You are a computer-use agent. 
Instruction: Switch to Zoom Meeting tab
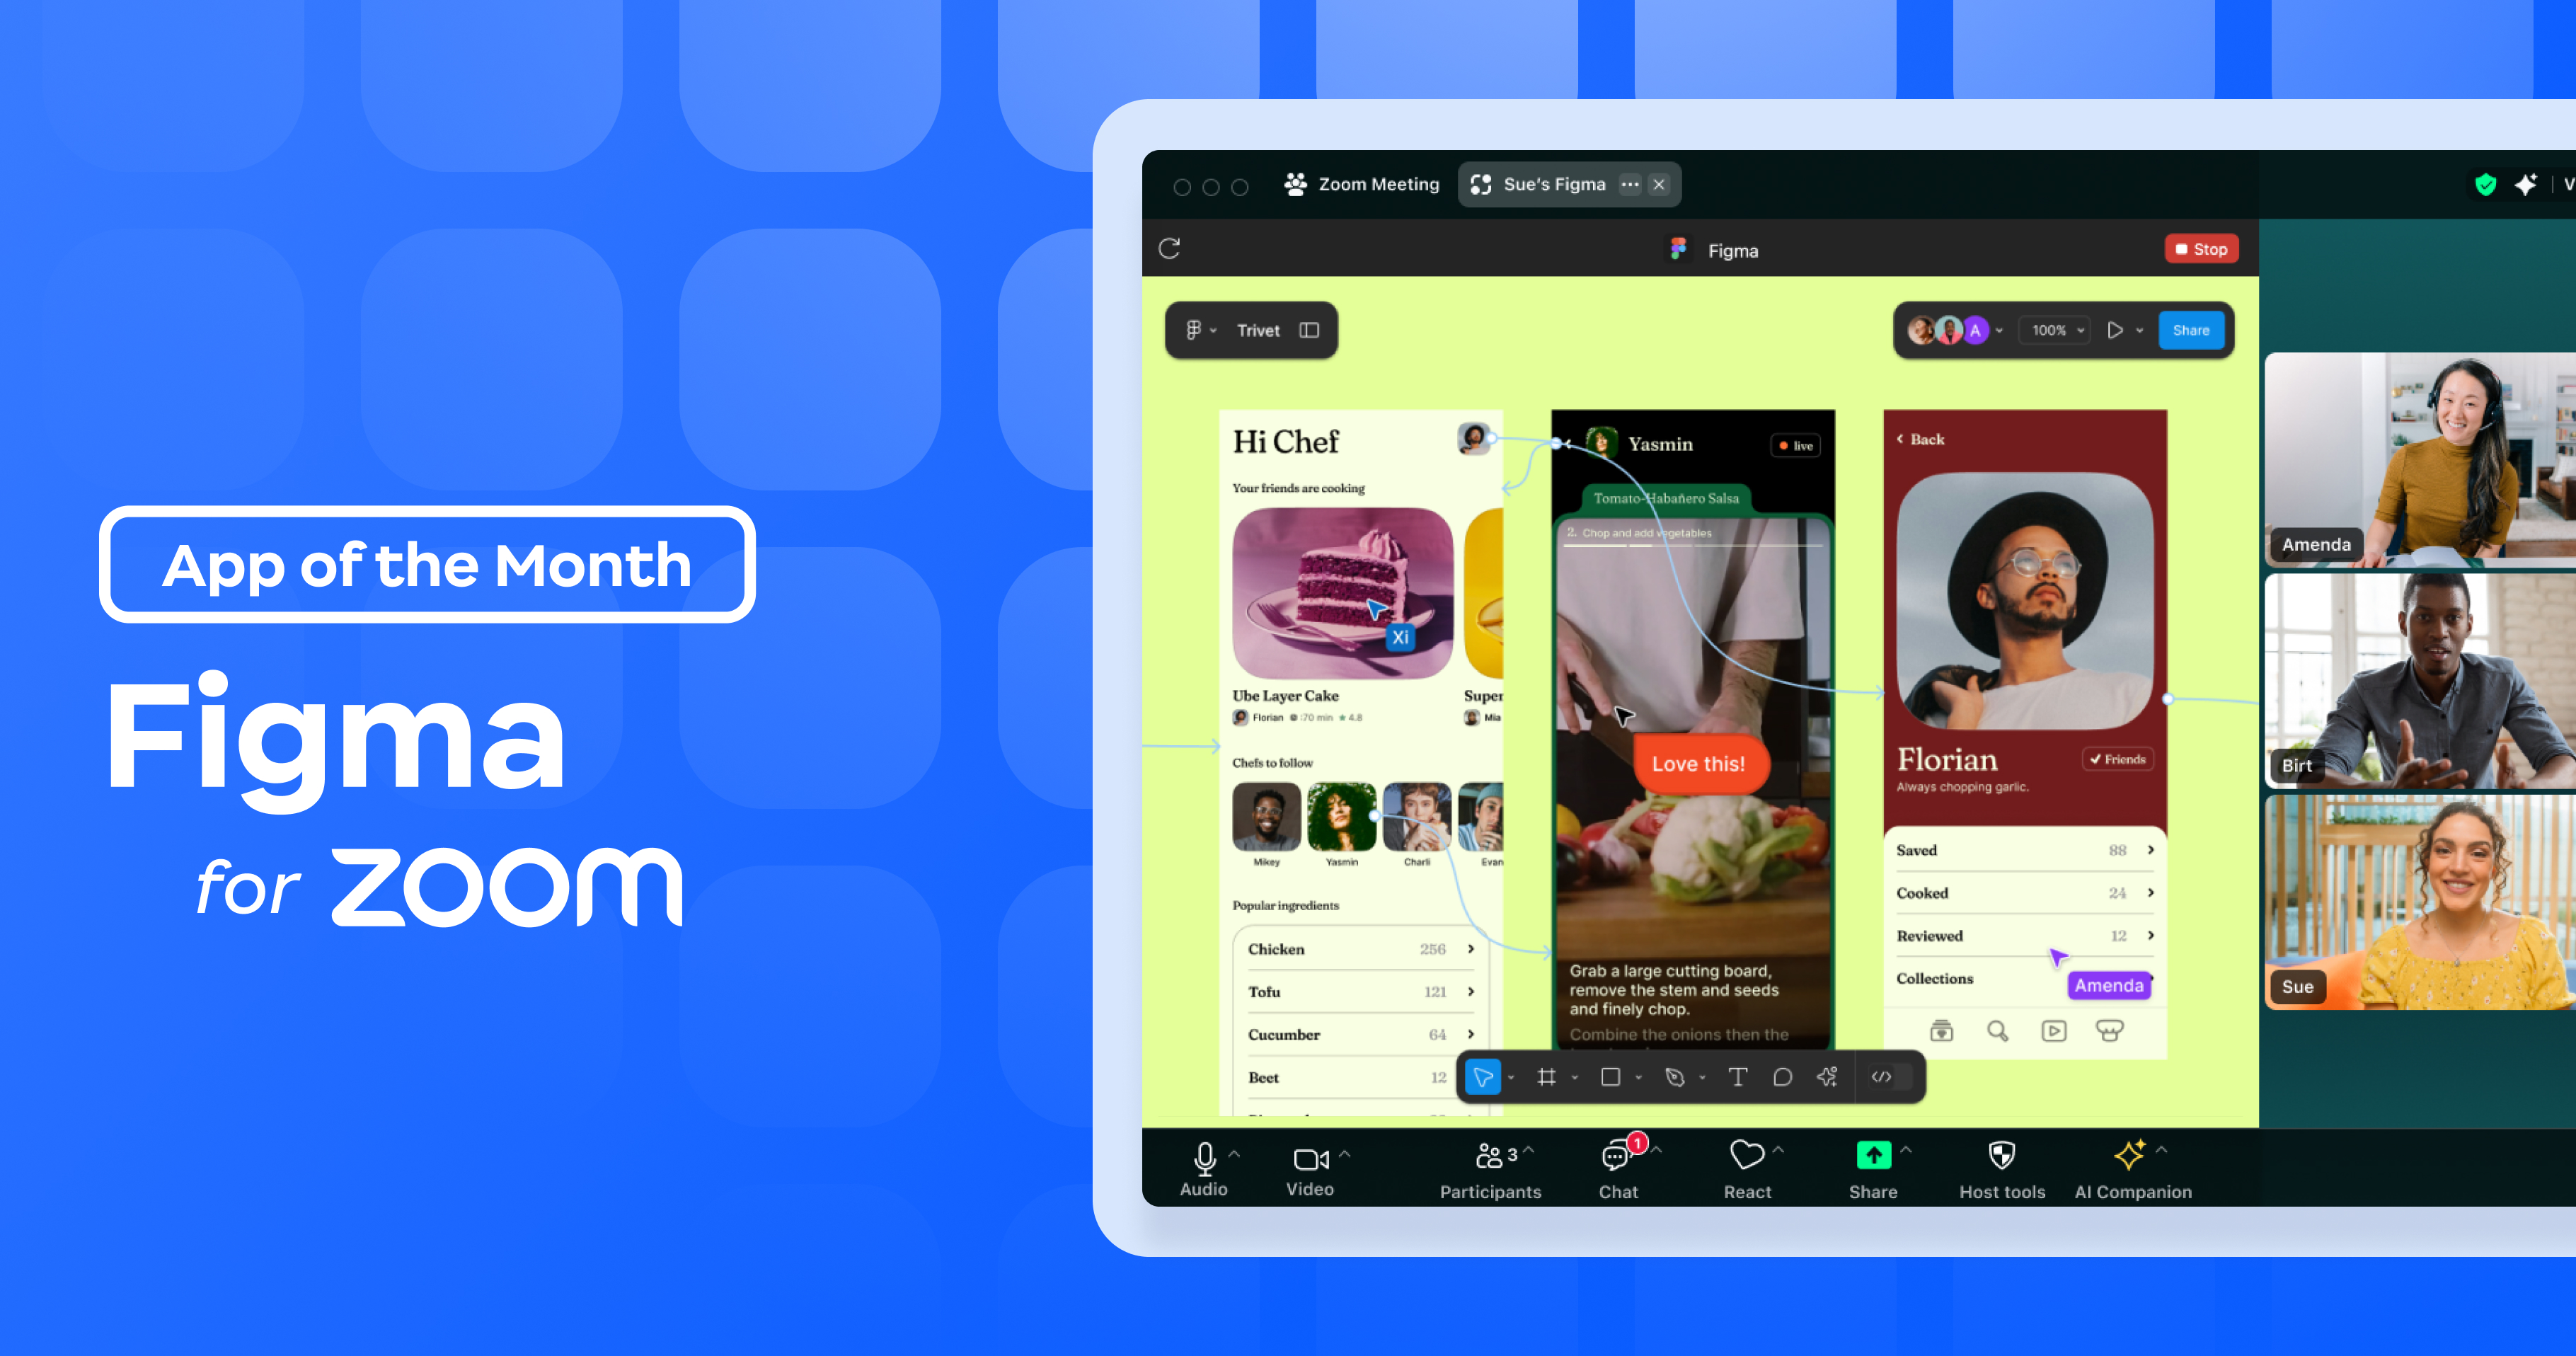pyautogui.click(x=1363, y=184)
